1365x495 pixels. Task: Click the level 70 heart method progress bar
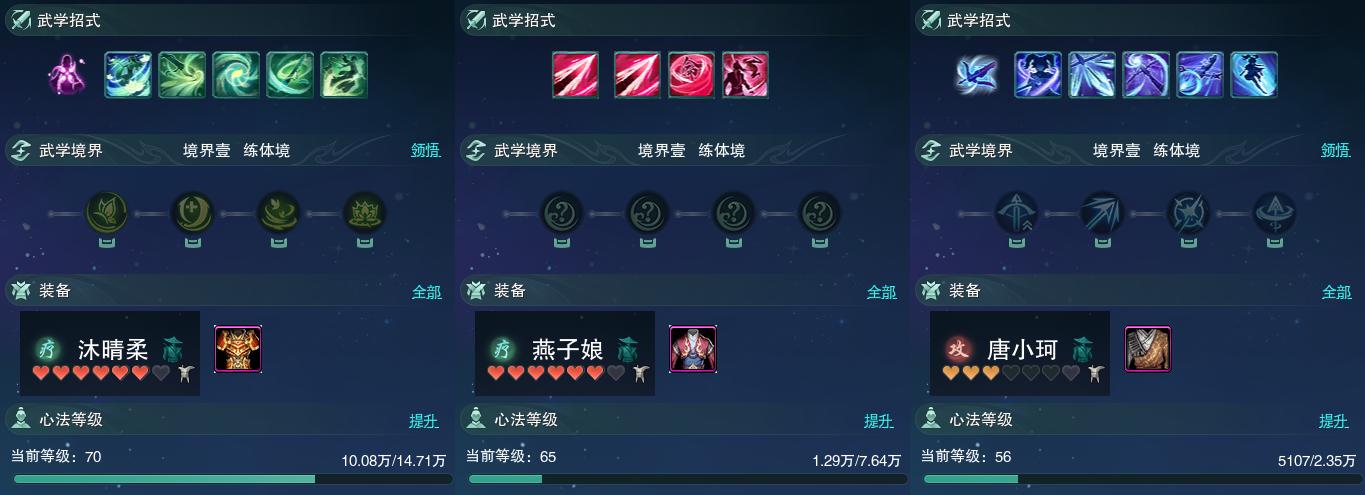(231, 479)
